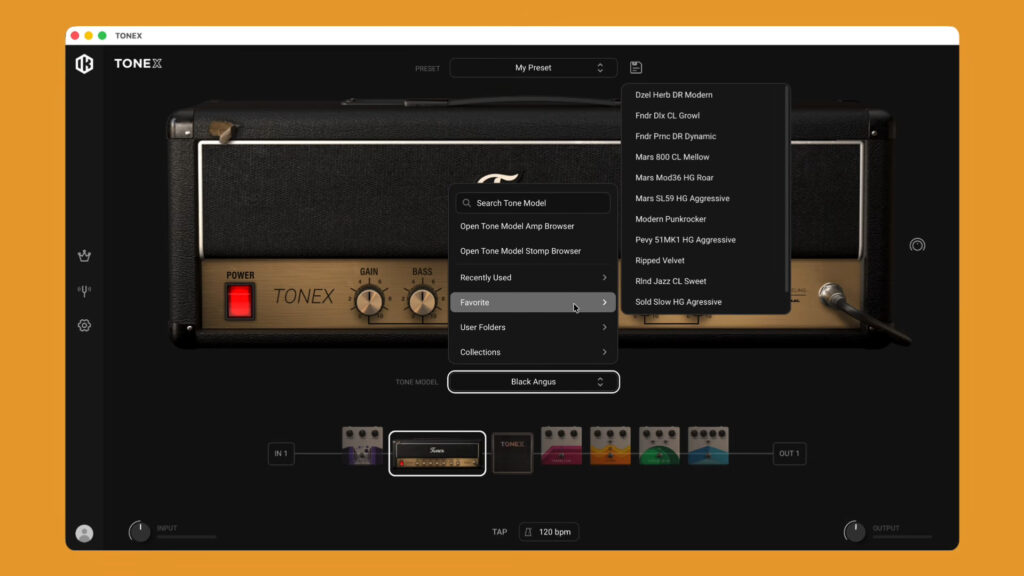The height and width of the screenshot is (576, 1024).
Task: Select the Tonex amp block in chain
Action: (437, 453)
